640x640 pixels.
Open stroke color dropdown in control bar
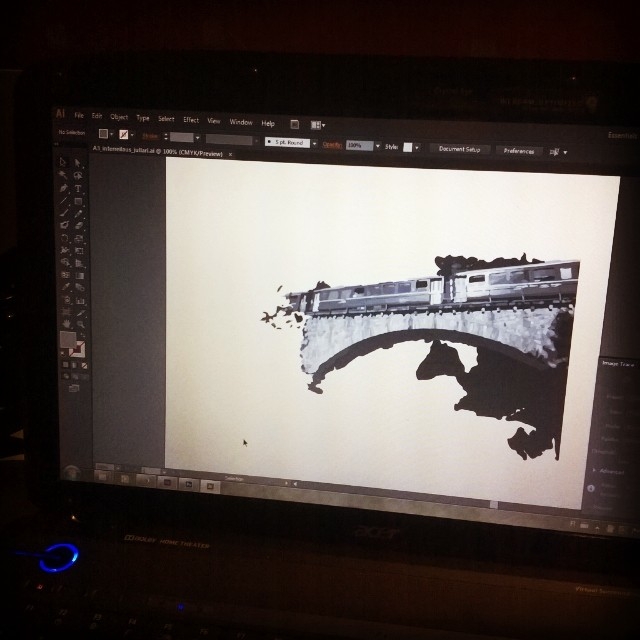pos(132,135)
